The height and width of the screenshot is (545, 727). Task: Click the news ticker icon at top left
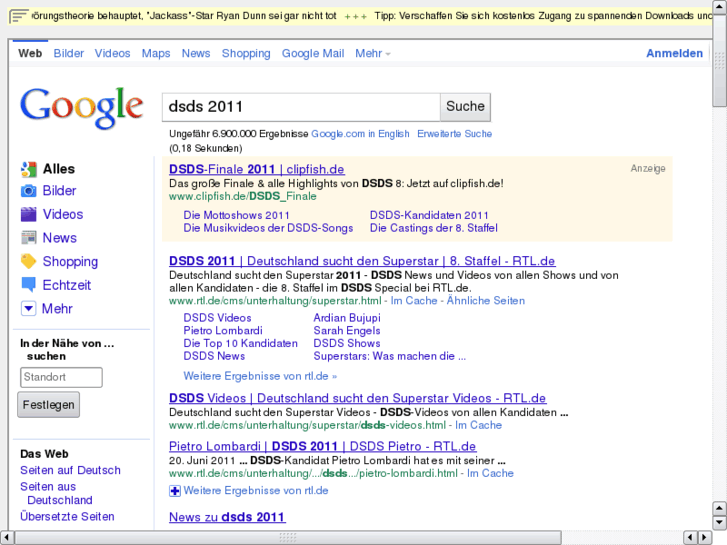coord(19,16)
